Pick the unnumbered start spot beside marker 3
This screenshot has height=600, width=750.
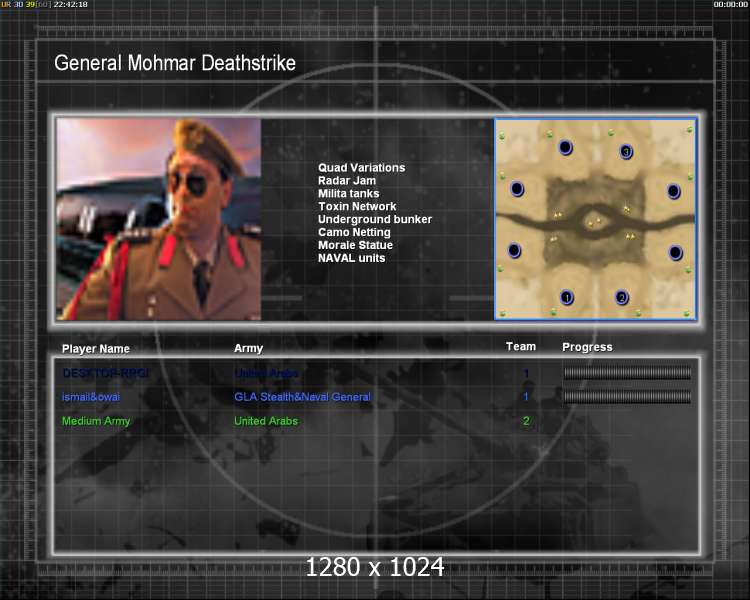565,147
